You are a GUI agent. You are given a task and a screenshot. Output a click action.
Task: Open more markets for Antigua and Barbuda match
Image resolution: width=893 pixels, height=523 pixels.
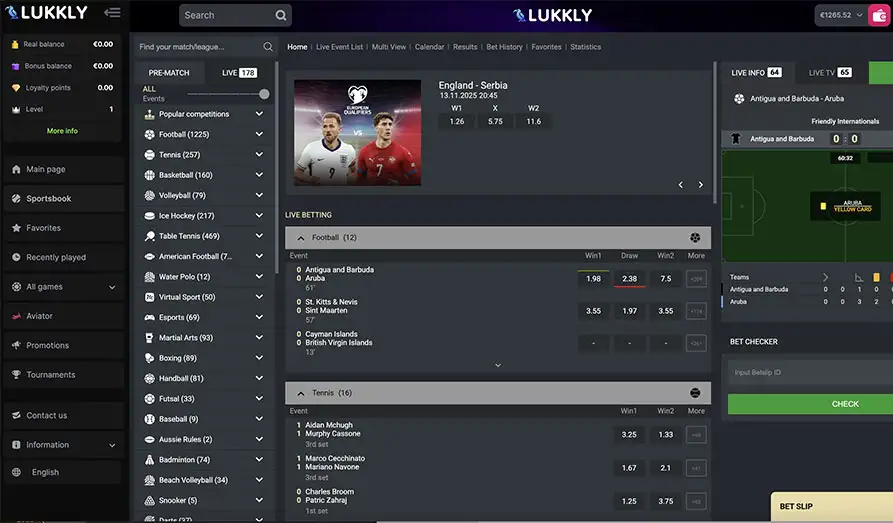tap(696, 279)
